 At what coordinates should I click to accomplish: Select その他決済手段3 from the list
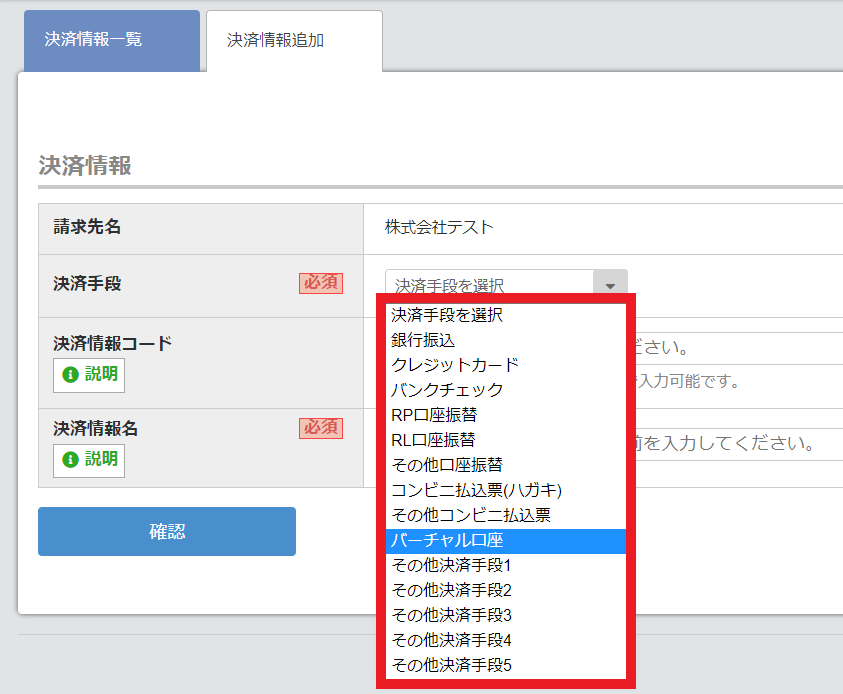[x=452, y=615]
